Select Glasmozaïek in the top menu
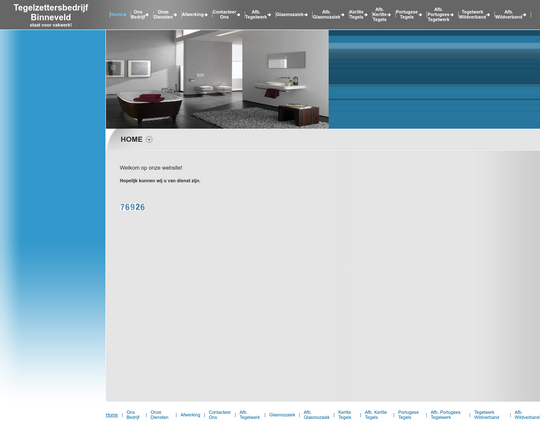 tap(290, 14)
